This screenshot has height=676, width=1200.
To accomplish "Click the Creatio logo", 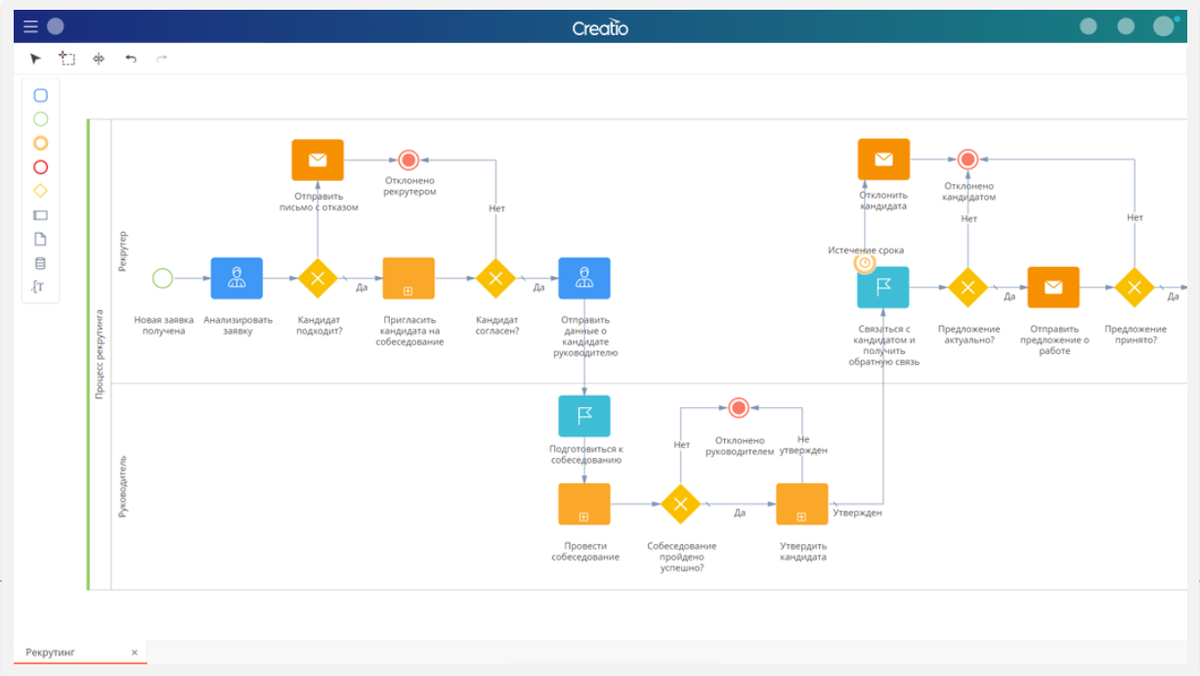I will coord(600,27).
